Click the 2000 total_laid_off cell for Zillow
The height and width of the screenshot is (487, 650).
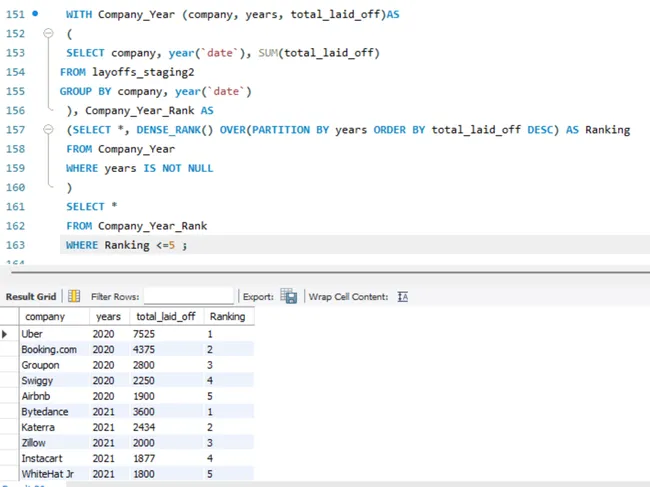[167, 443]
